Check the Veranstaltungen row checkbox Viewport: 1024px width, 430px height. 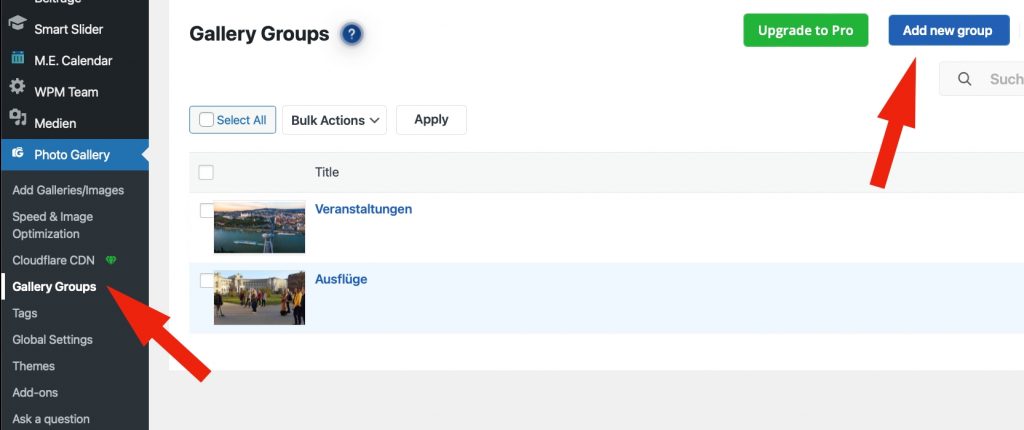pyautogui.click(x=206, y=211)
